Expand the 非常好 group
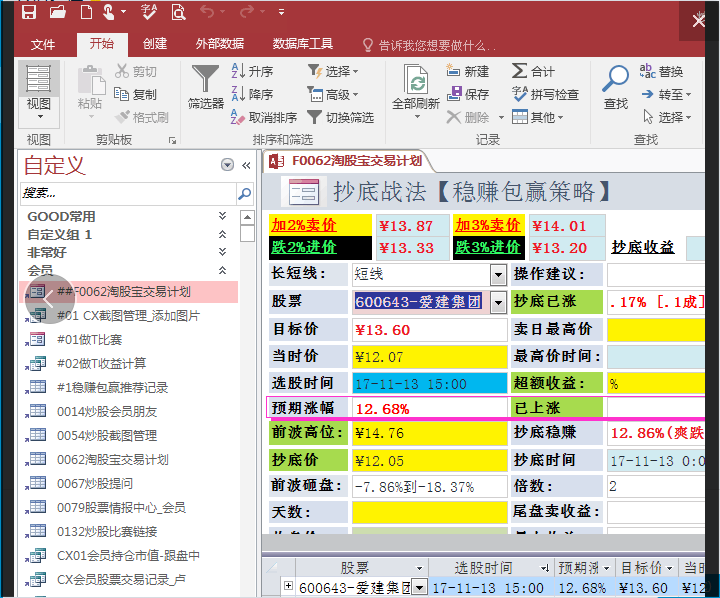Viewport: 720px width, 598px height. [x=222, y=252]
